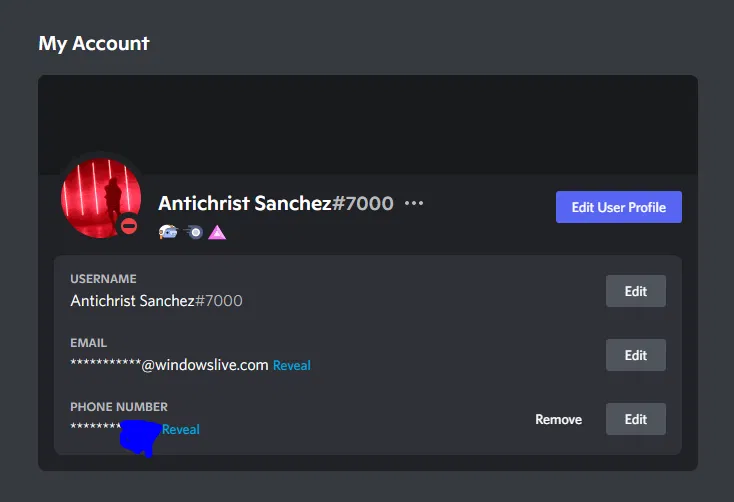The width and height of the screenshot is (734, 502).
Task: Open the three-dot menu beside Antichrist Sanchez#7000
Action: click(414, 203)
